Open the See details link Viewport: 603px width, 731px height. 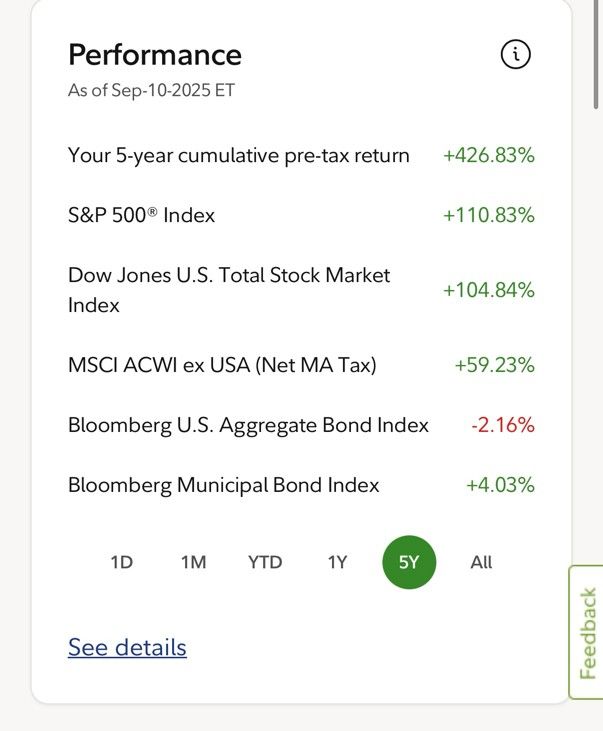coord(127,648)
